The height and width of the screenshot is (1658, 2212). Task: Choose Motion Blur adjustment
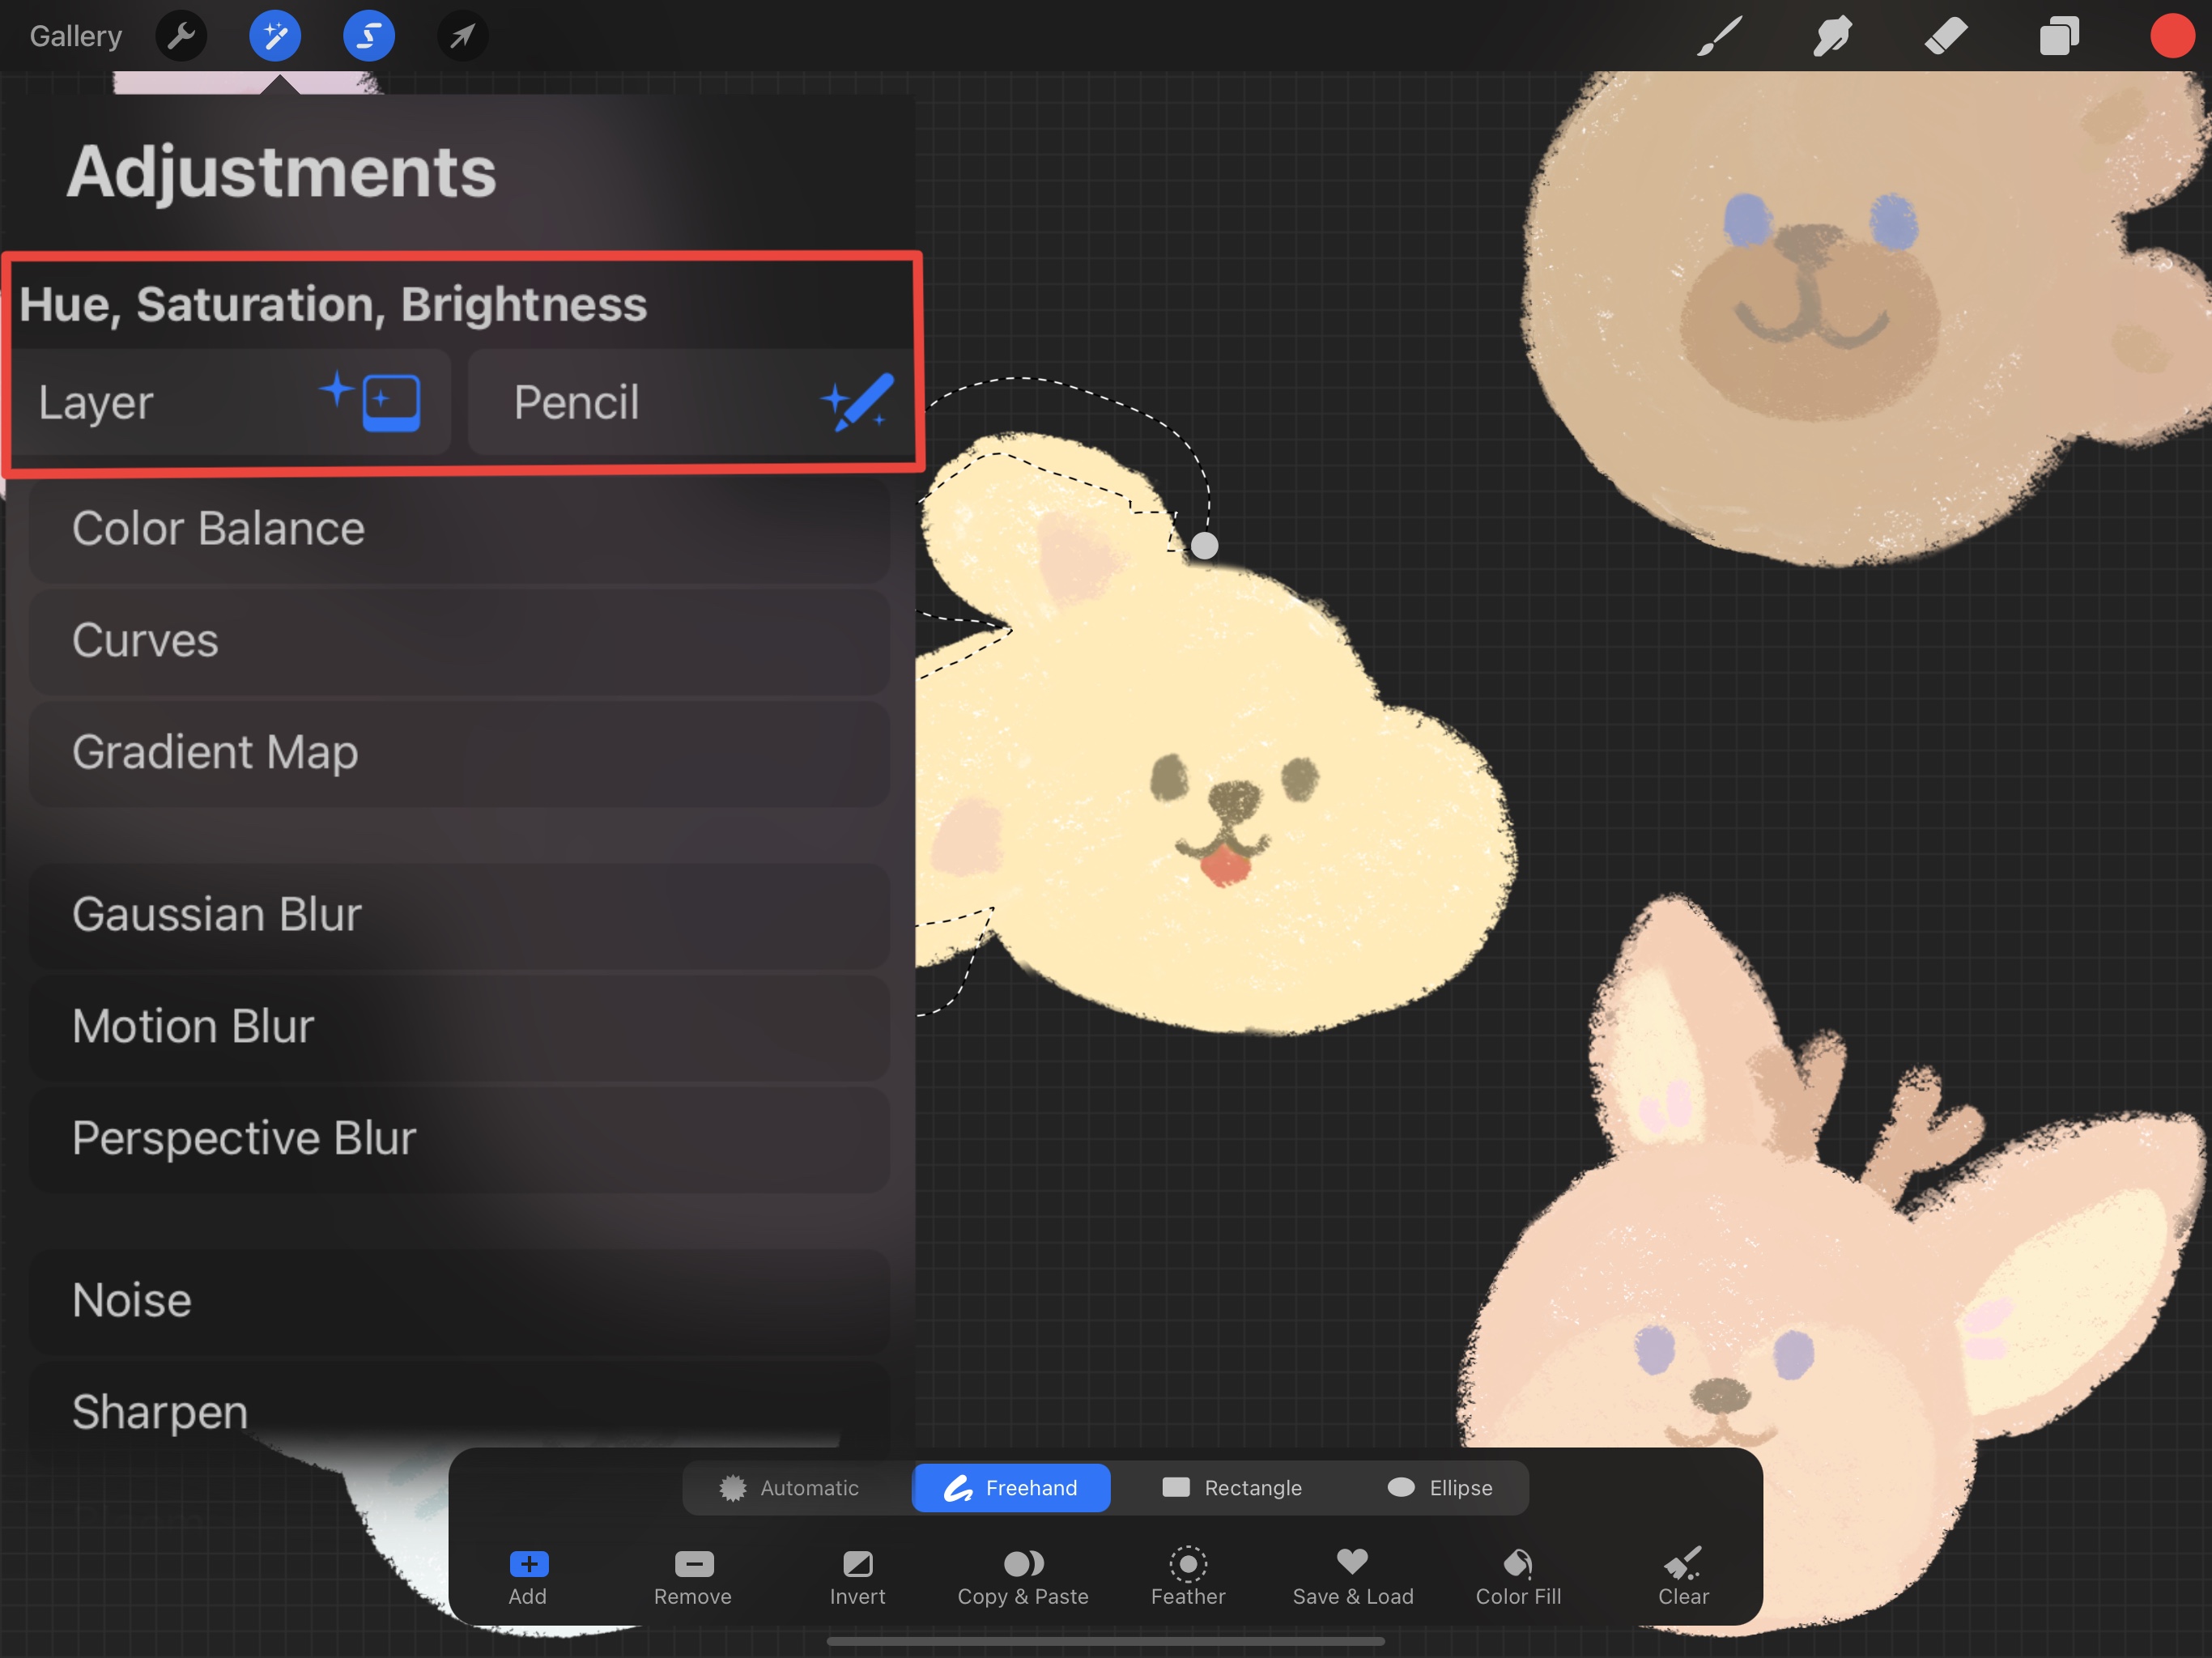pyautogui.click(x=459, y=1027)
